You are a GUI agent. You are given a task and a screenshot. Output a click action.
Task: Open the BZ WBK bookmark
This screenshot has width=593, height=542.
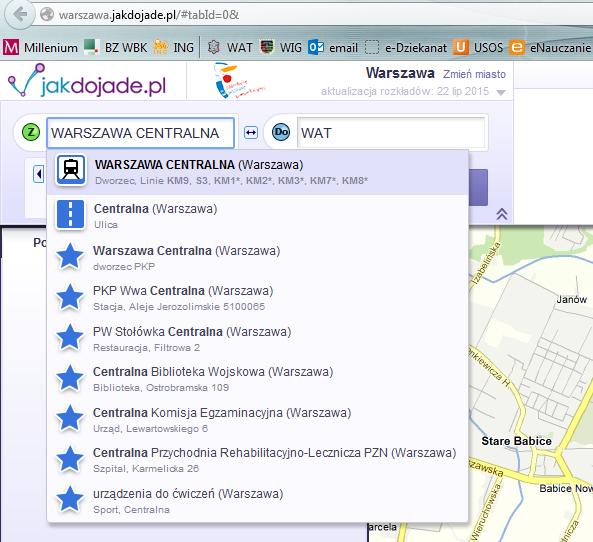(116, 48)
